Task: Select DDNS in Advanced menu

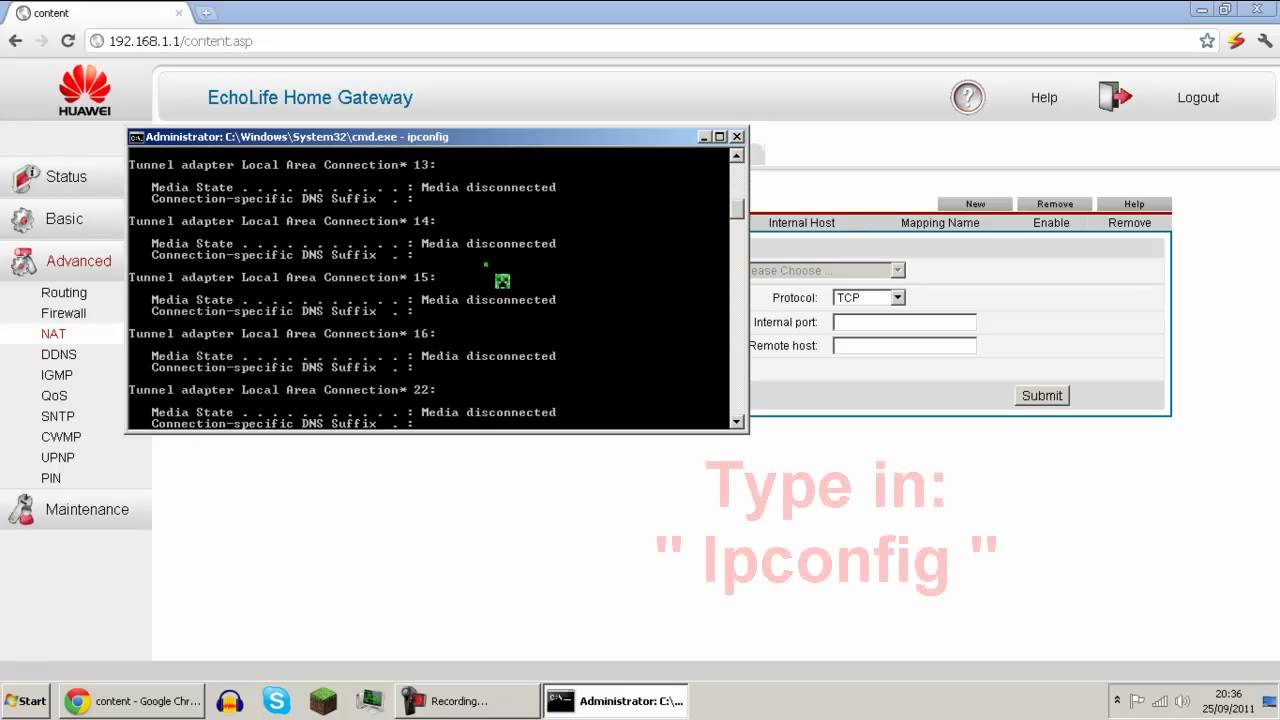Action: click(58, 355)
